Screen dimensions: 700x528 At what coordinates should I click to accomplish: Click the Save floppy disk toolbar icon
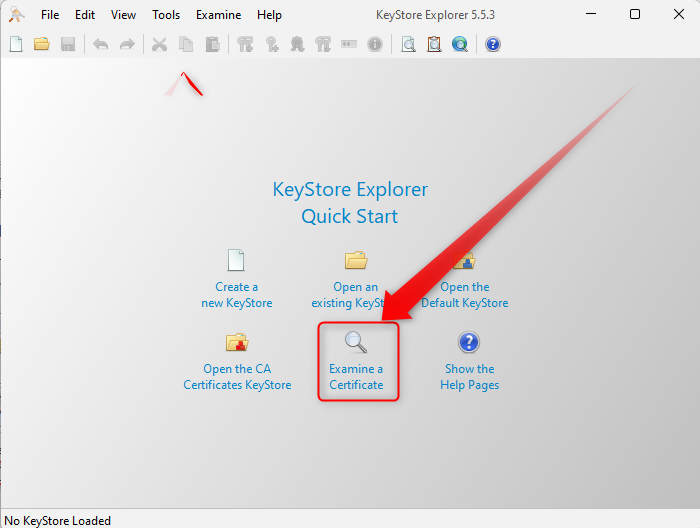pyautogui.click(x=68, y=44)
